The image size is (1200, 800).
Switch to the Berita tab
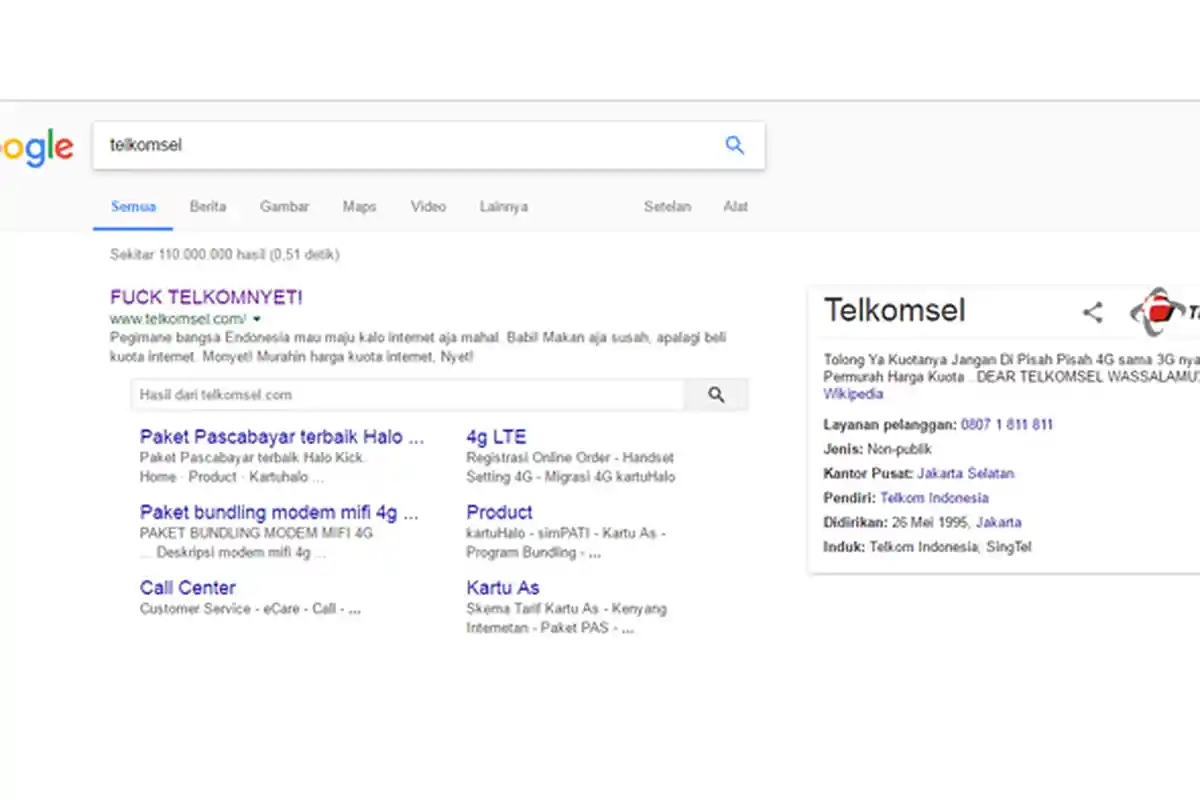pos(207,207)
